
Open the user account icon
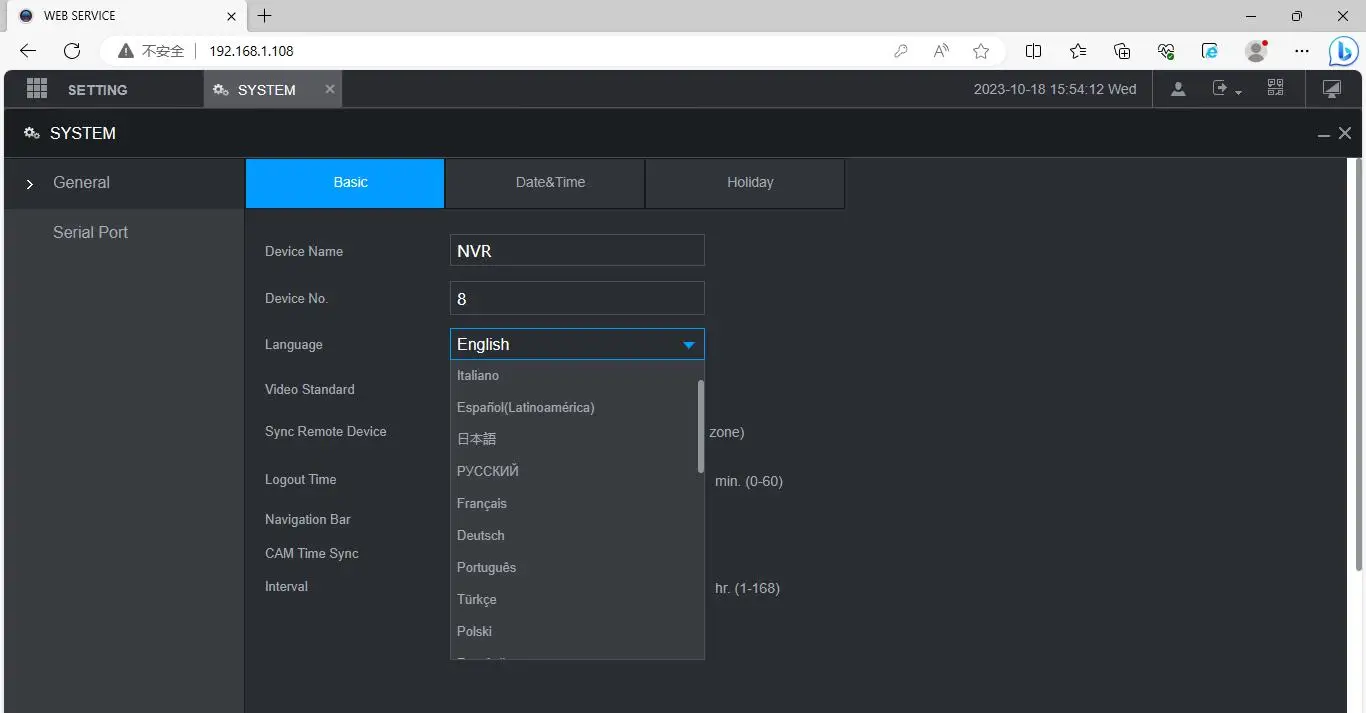1178,89
